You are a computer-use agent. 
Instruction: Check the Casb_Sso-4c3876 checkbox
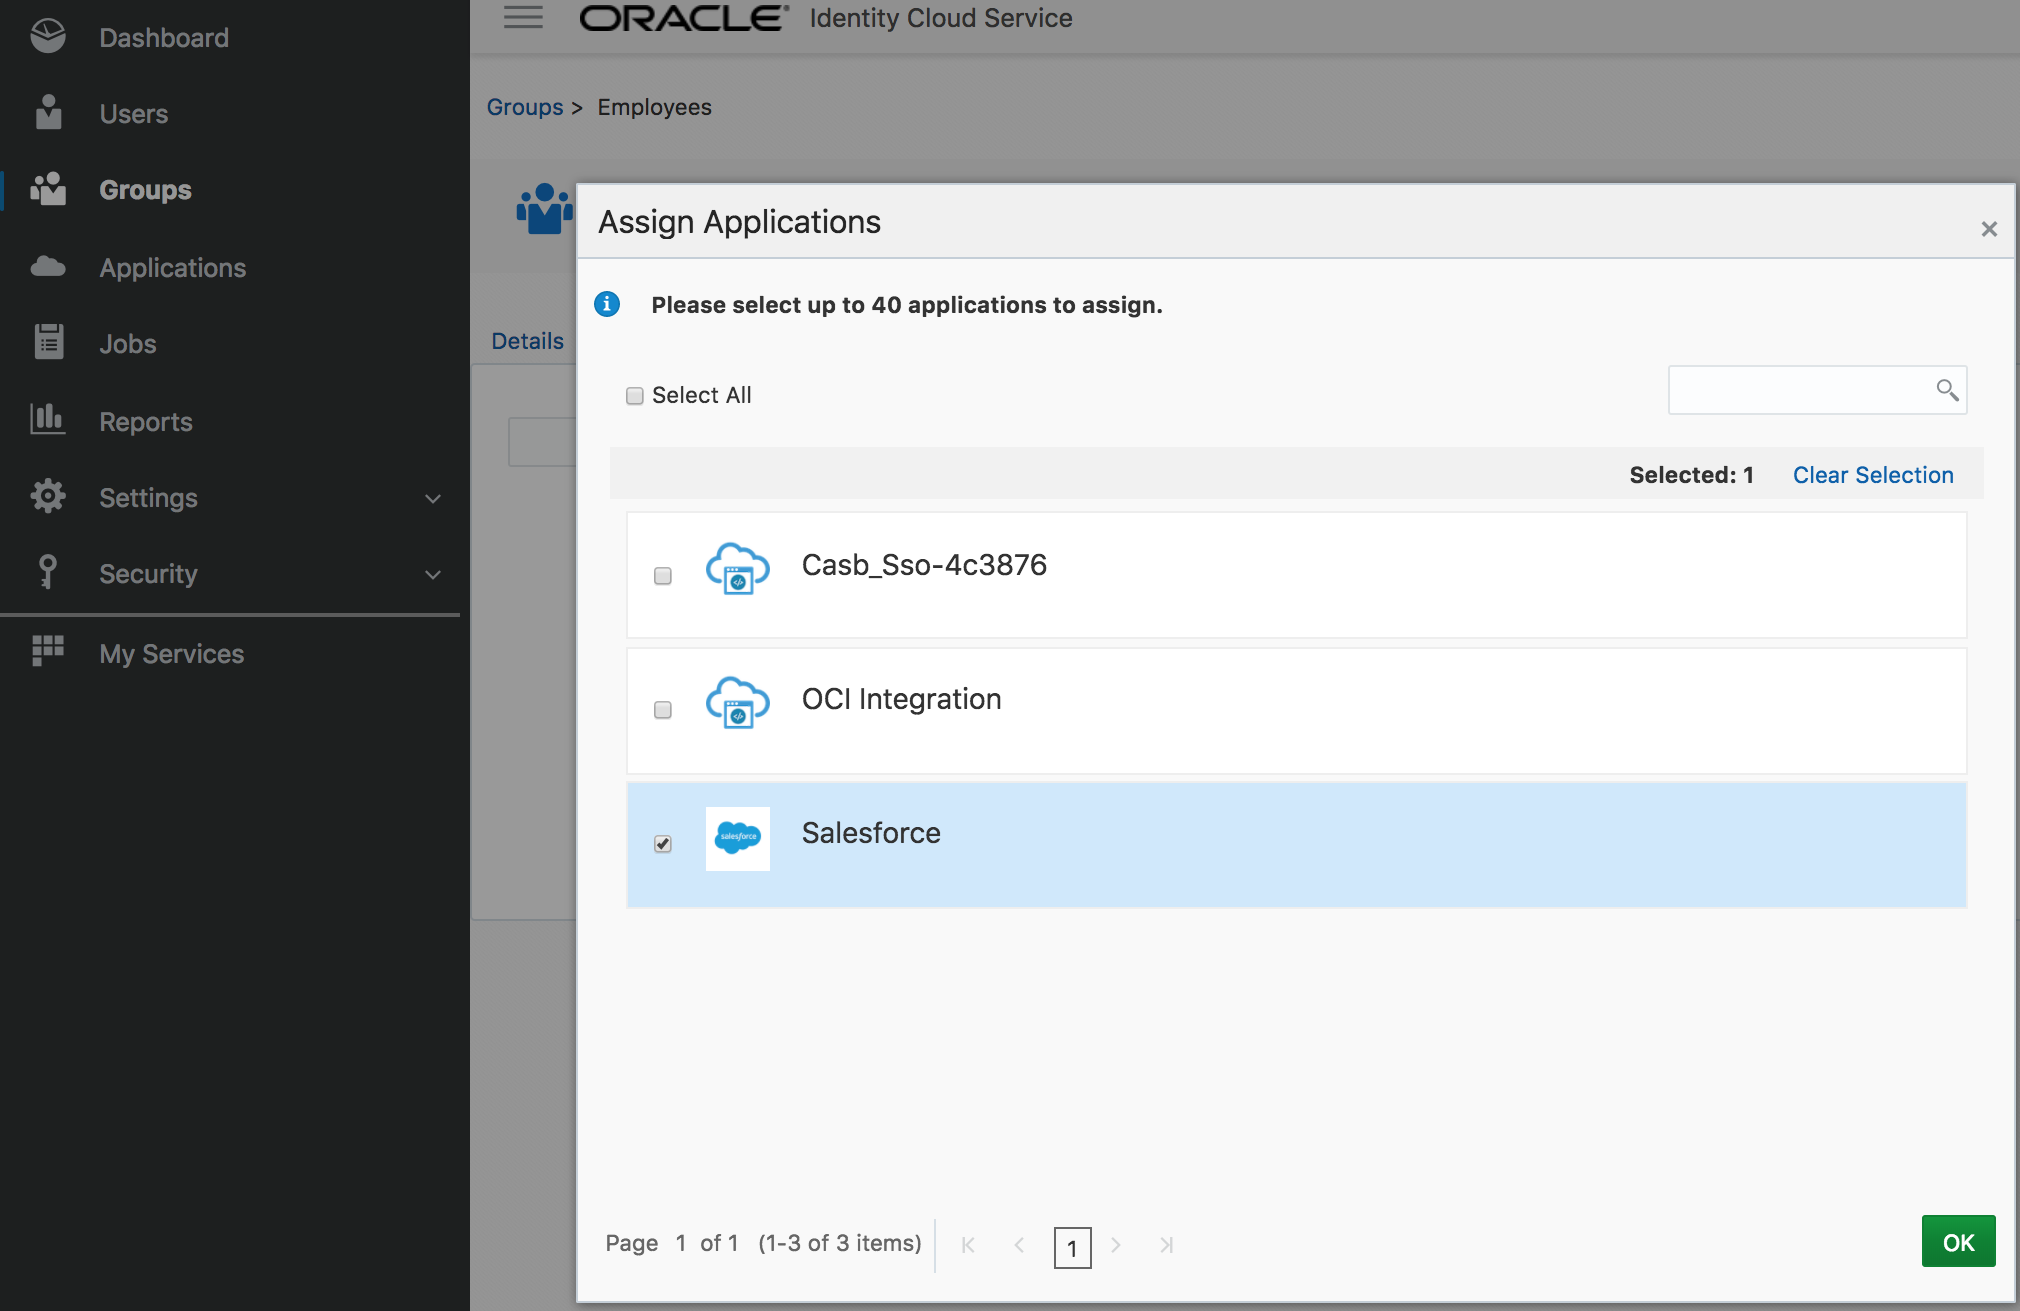663,576
